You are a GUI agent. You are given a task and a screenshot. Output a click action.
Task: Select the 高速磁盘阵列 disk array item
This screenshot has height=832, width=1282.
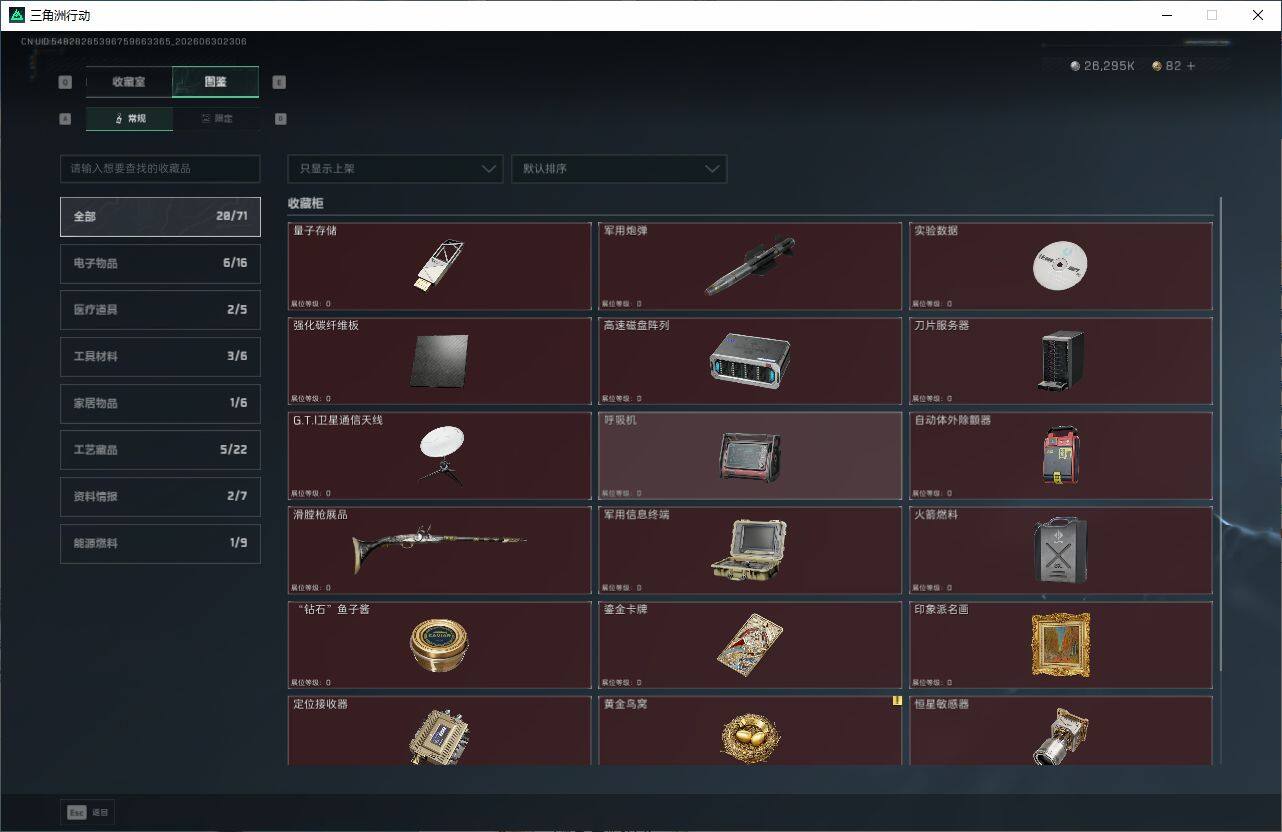point(750,361)
